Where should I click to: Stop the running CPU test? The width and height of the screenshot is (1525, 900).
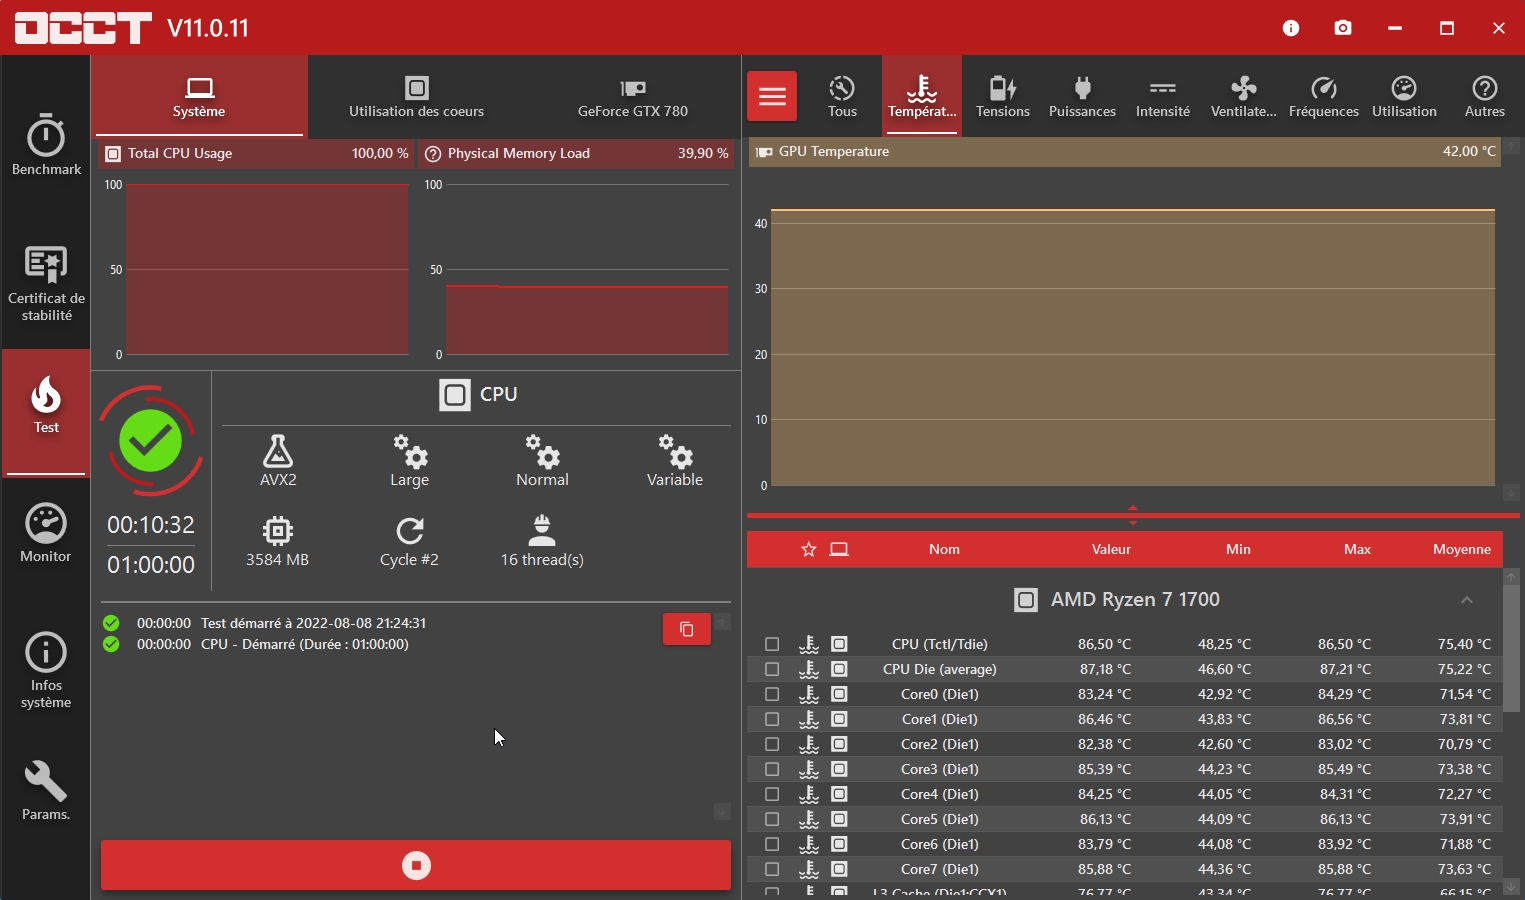416,865
